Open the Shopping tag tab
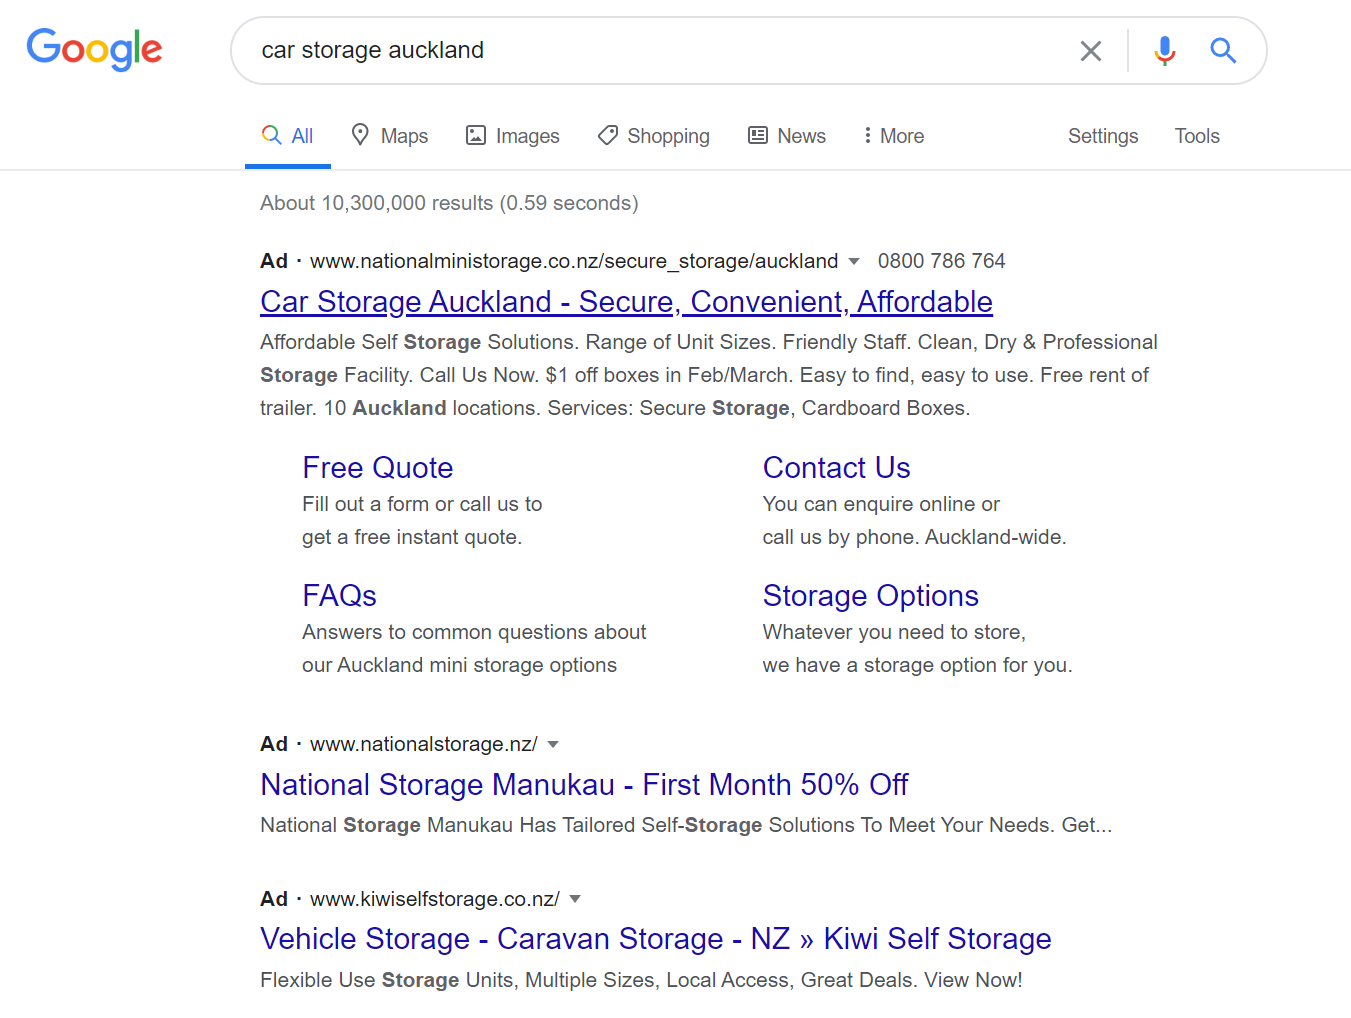 coord(654,136)
